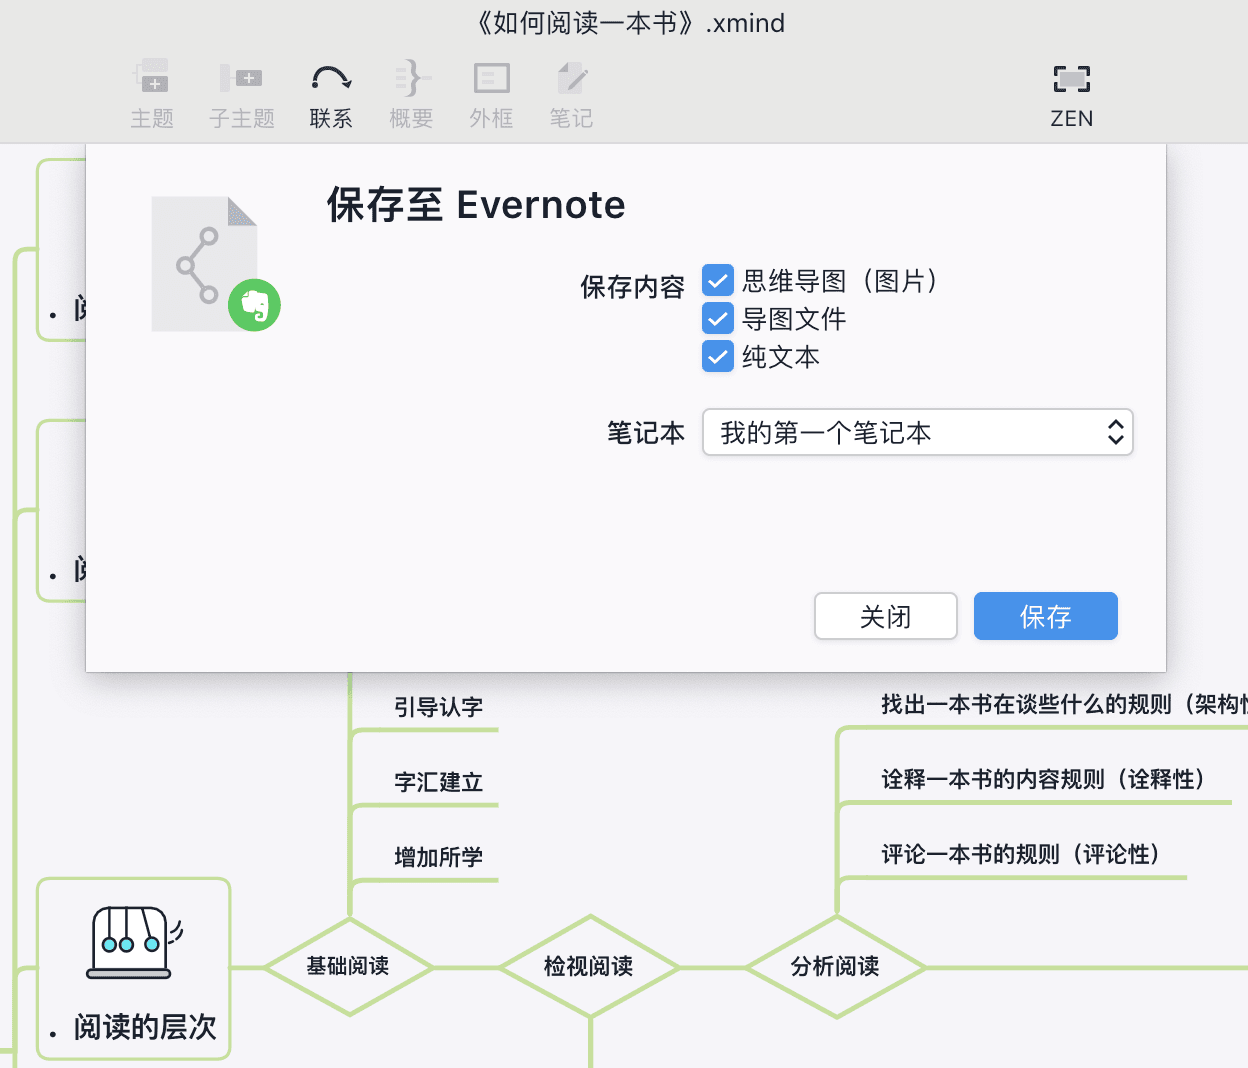Select 诠释一本书的内容规则（诠释性） topic

[x=1044, y=779]
